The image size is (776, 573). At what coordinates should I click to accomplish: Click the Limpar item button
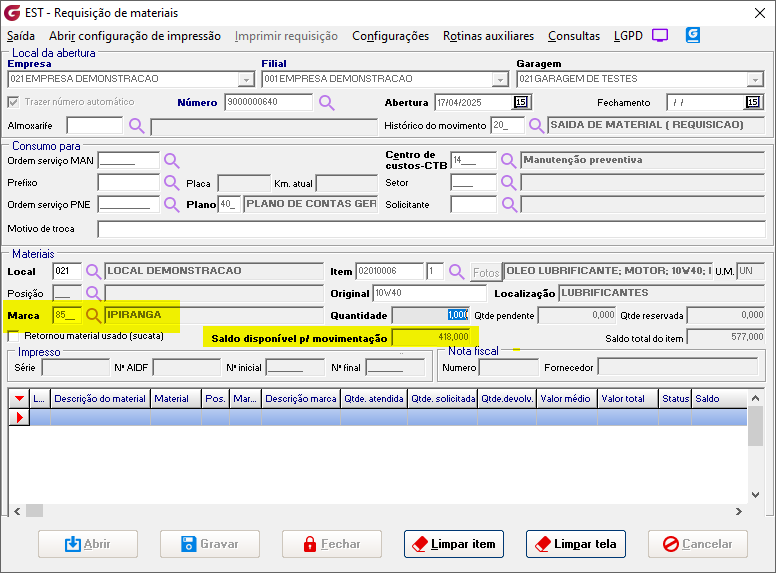454,544
